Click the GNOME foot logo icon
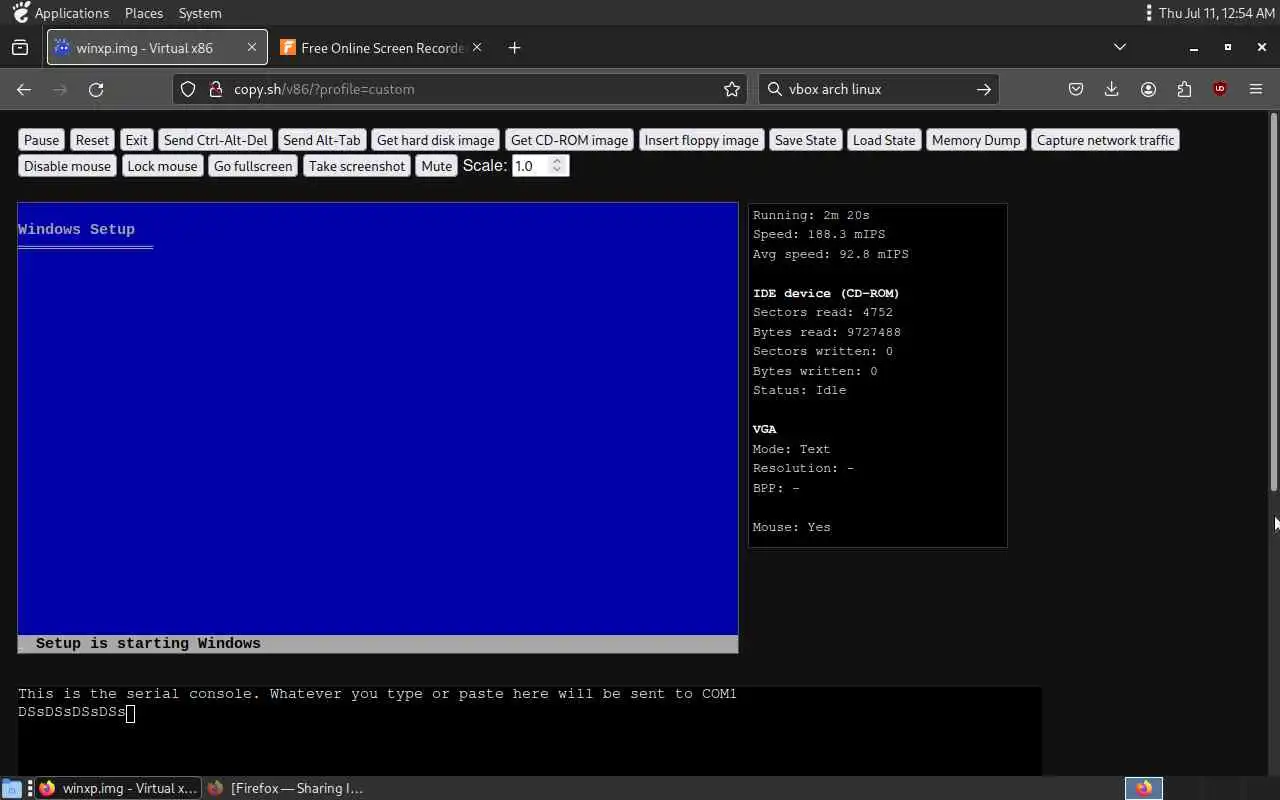 20,12
